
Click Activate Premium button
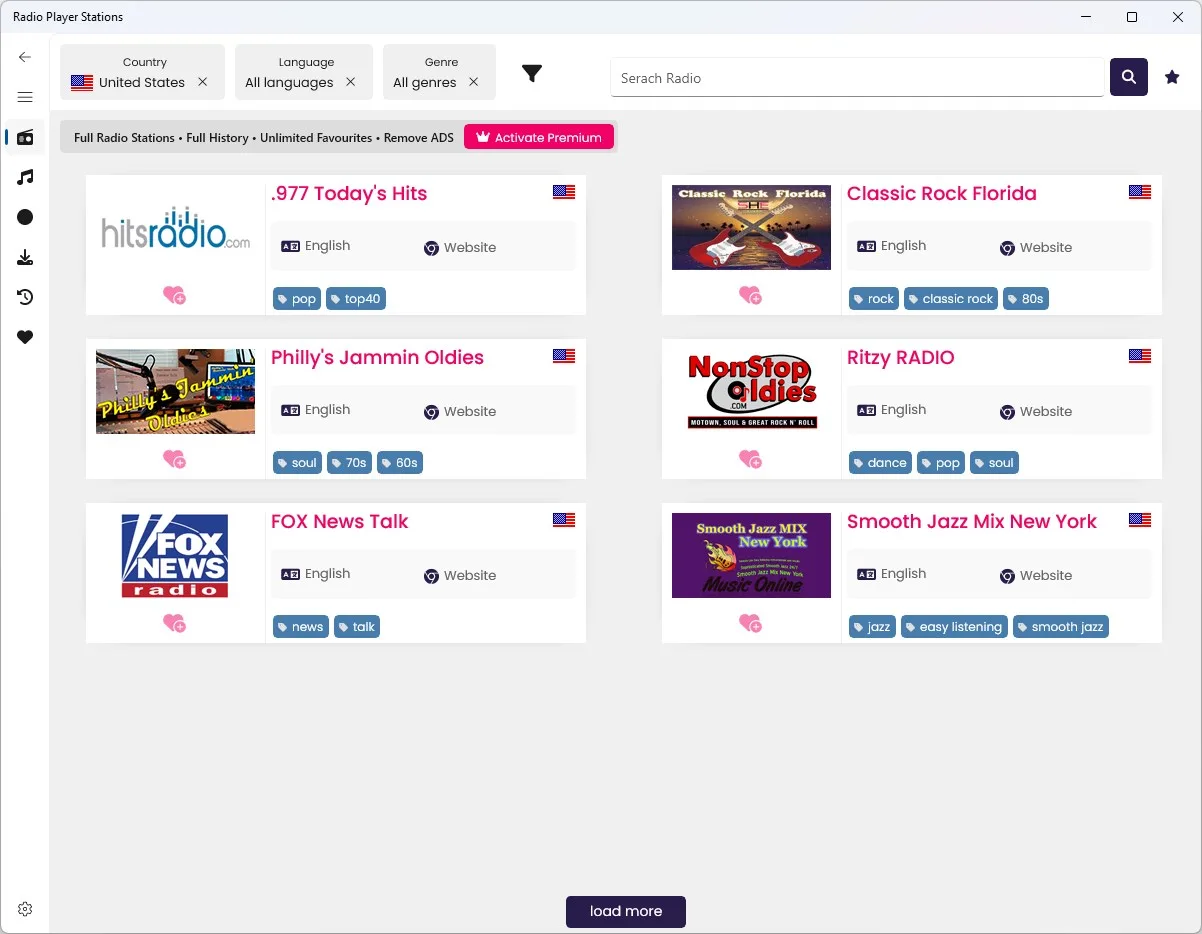point(539,137)
